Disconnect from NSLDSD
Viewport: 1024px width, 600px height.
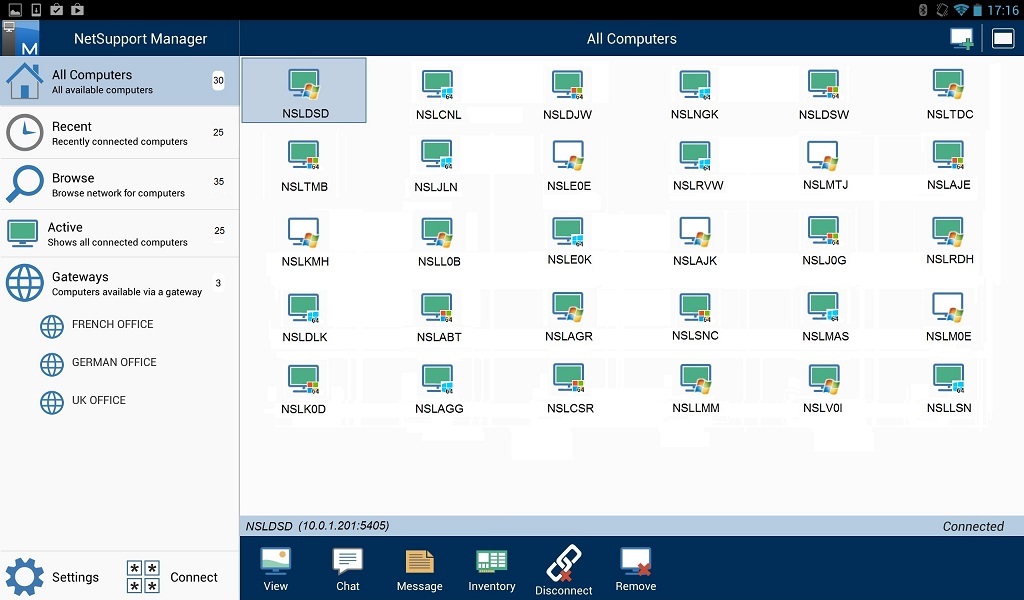(563, 568)
